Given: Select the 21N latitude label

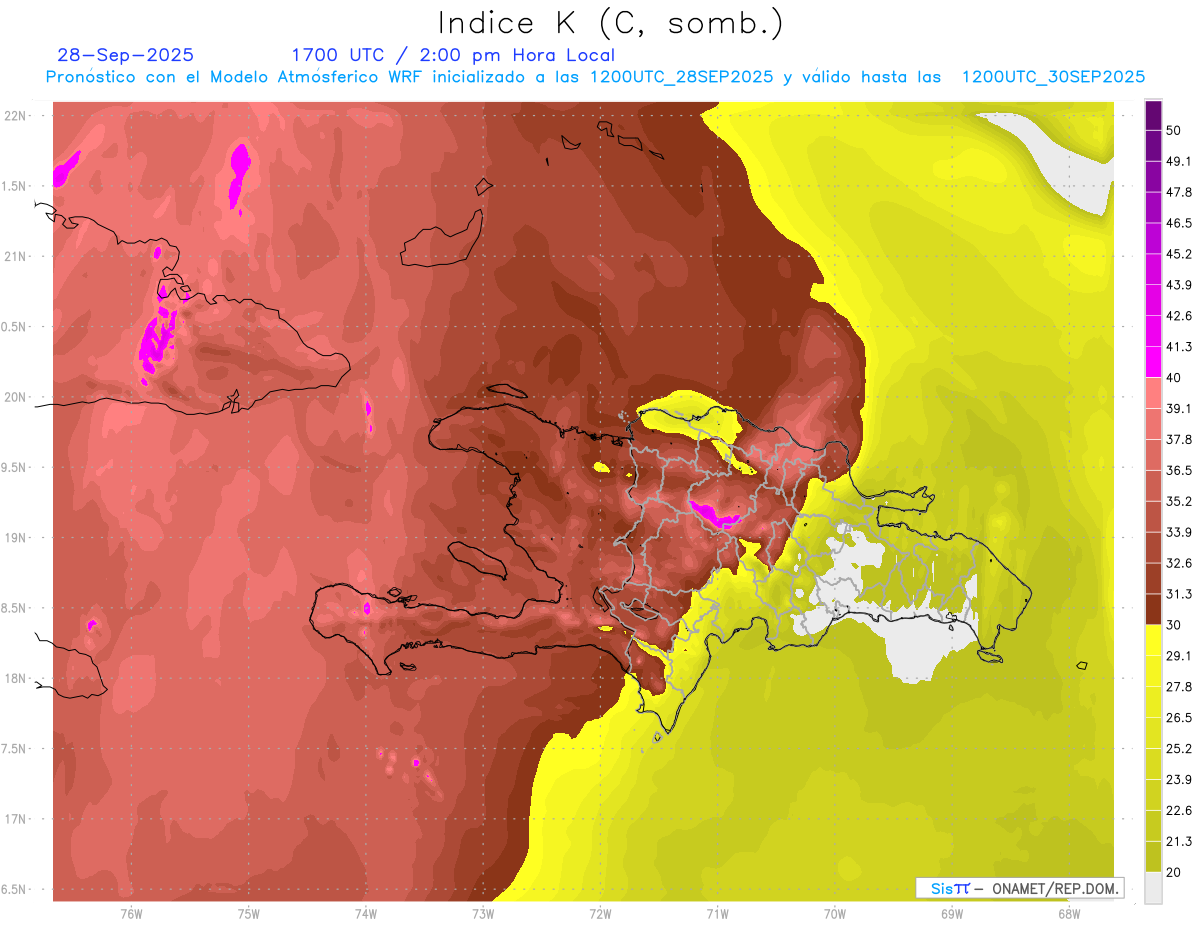Looking at the screenshot, I should point(17,256).
